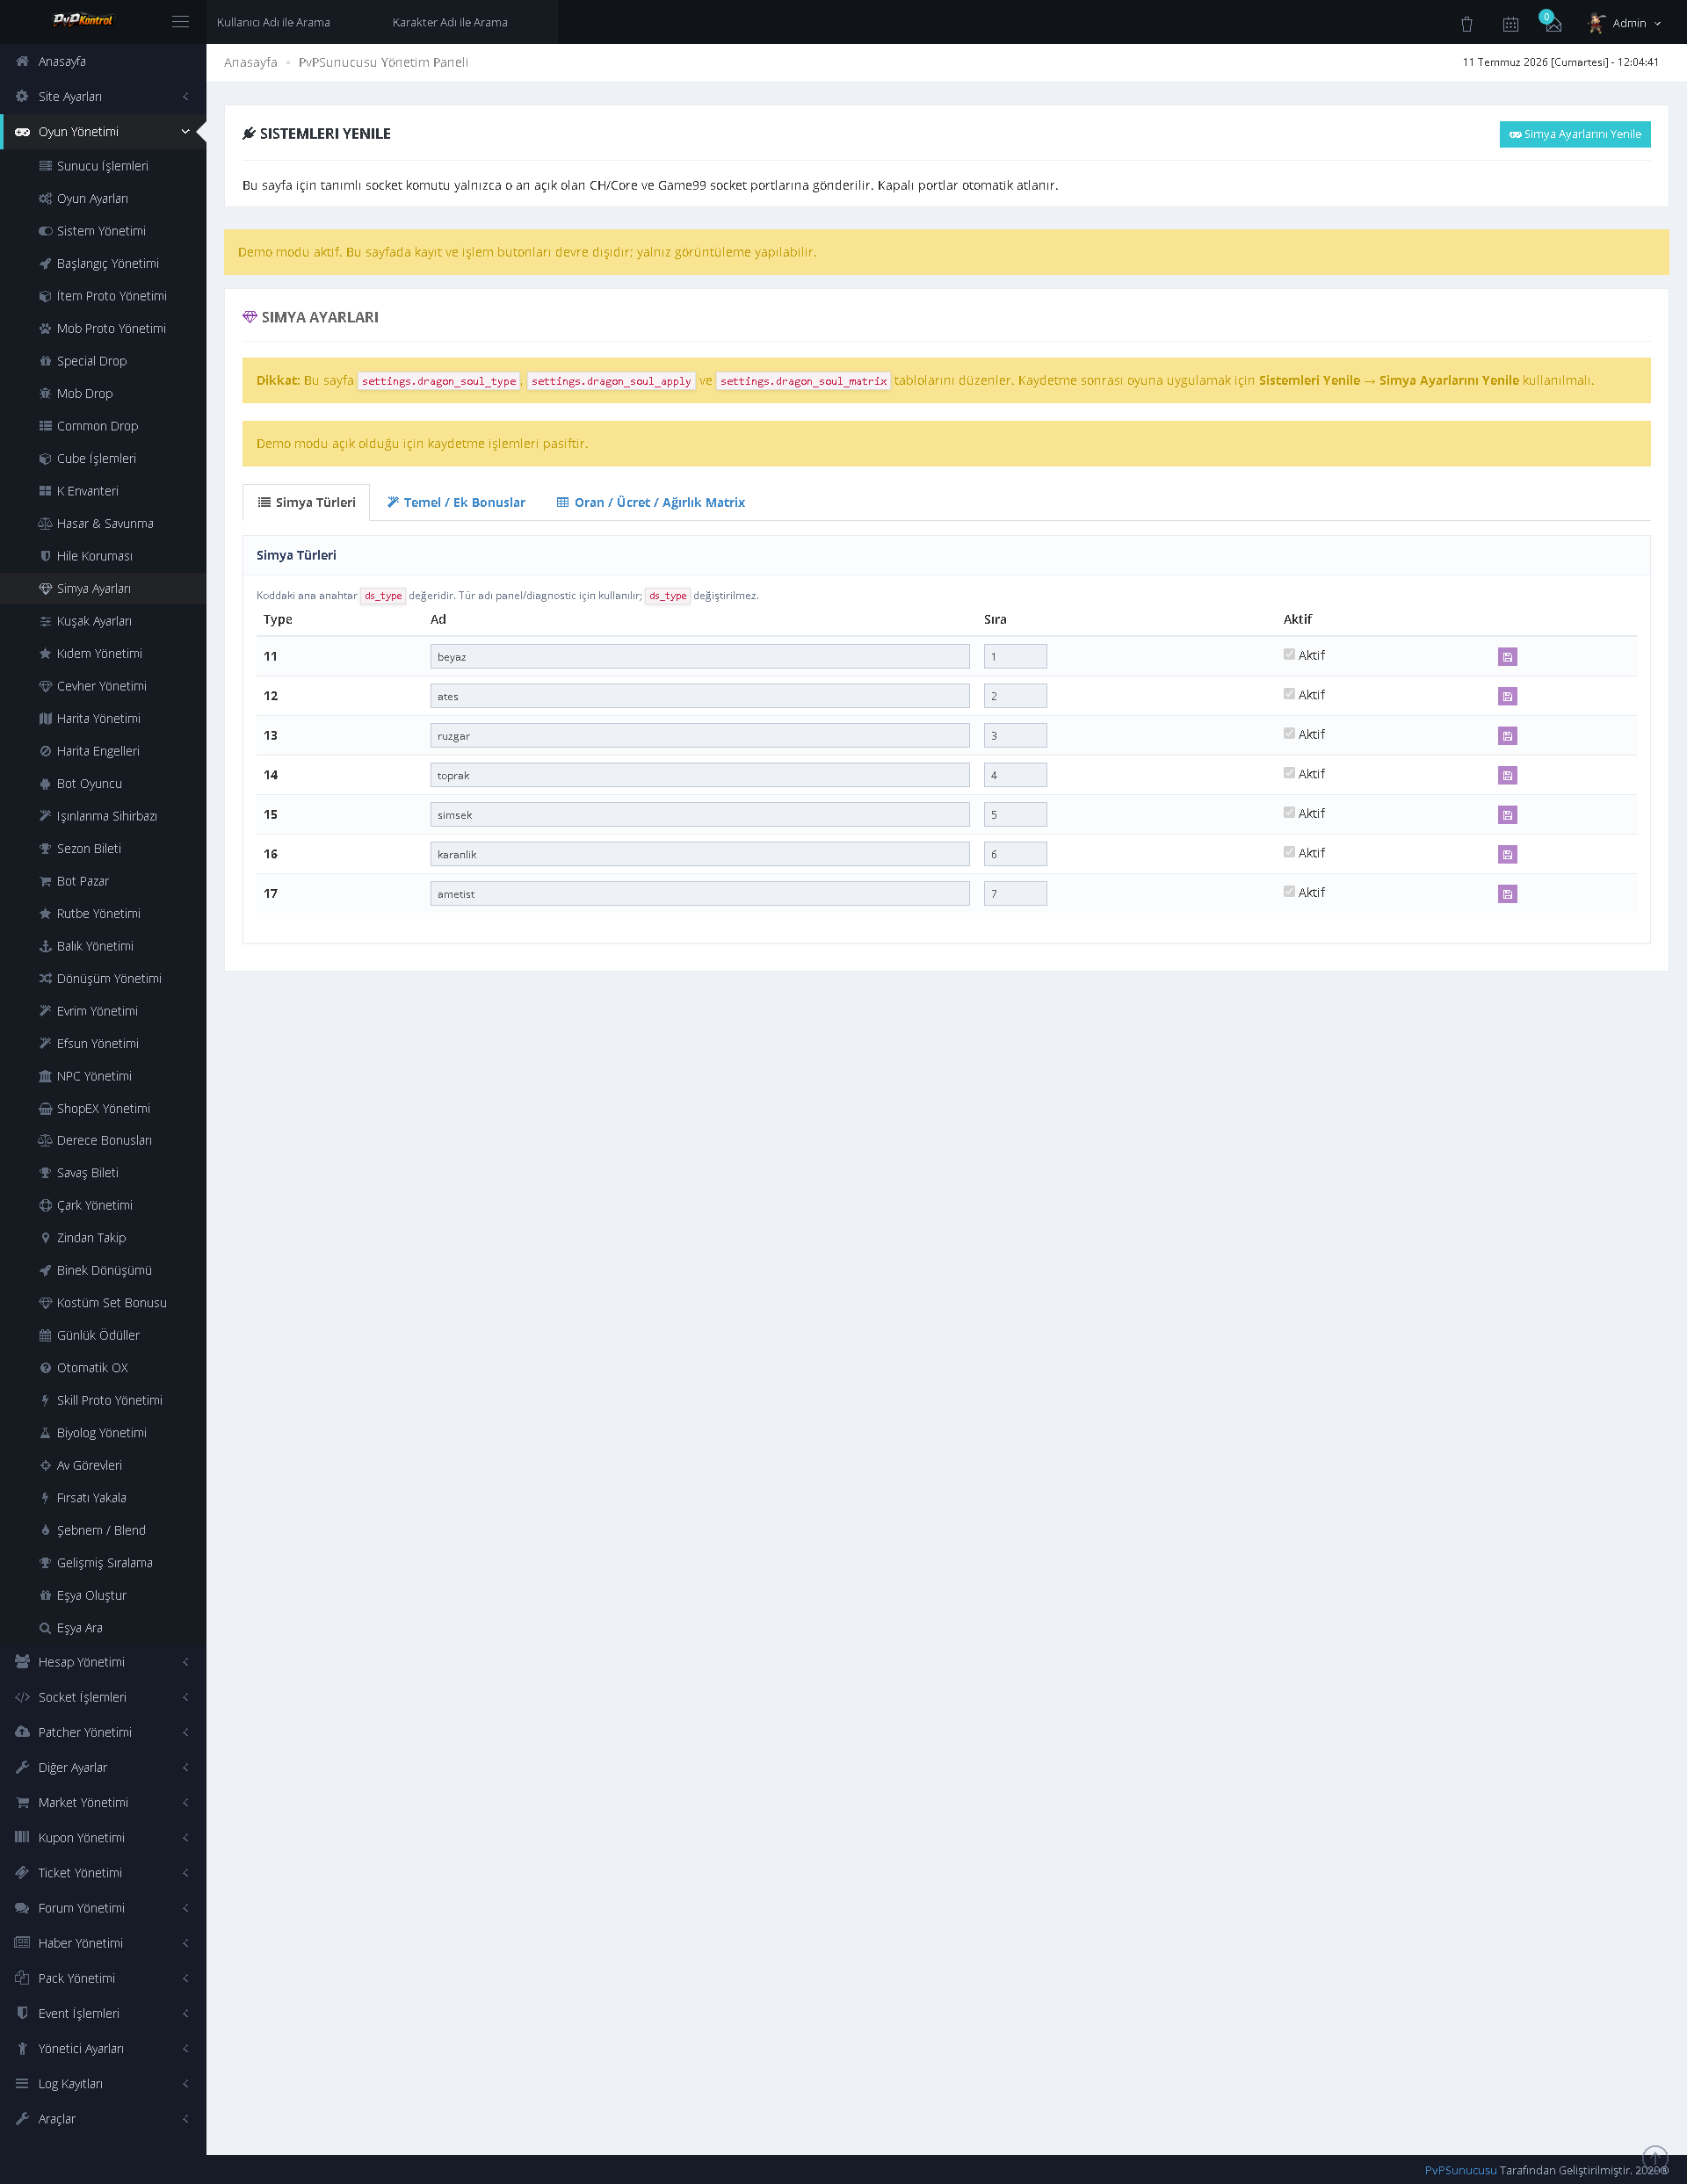Click PvPSunucusu footer link
This screenshot has height=2184, width=1687.
pyautogui.click(x=1460, y=2170)
